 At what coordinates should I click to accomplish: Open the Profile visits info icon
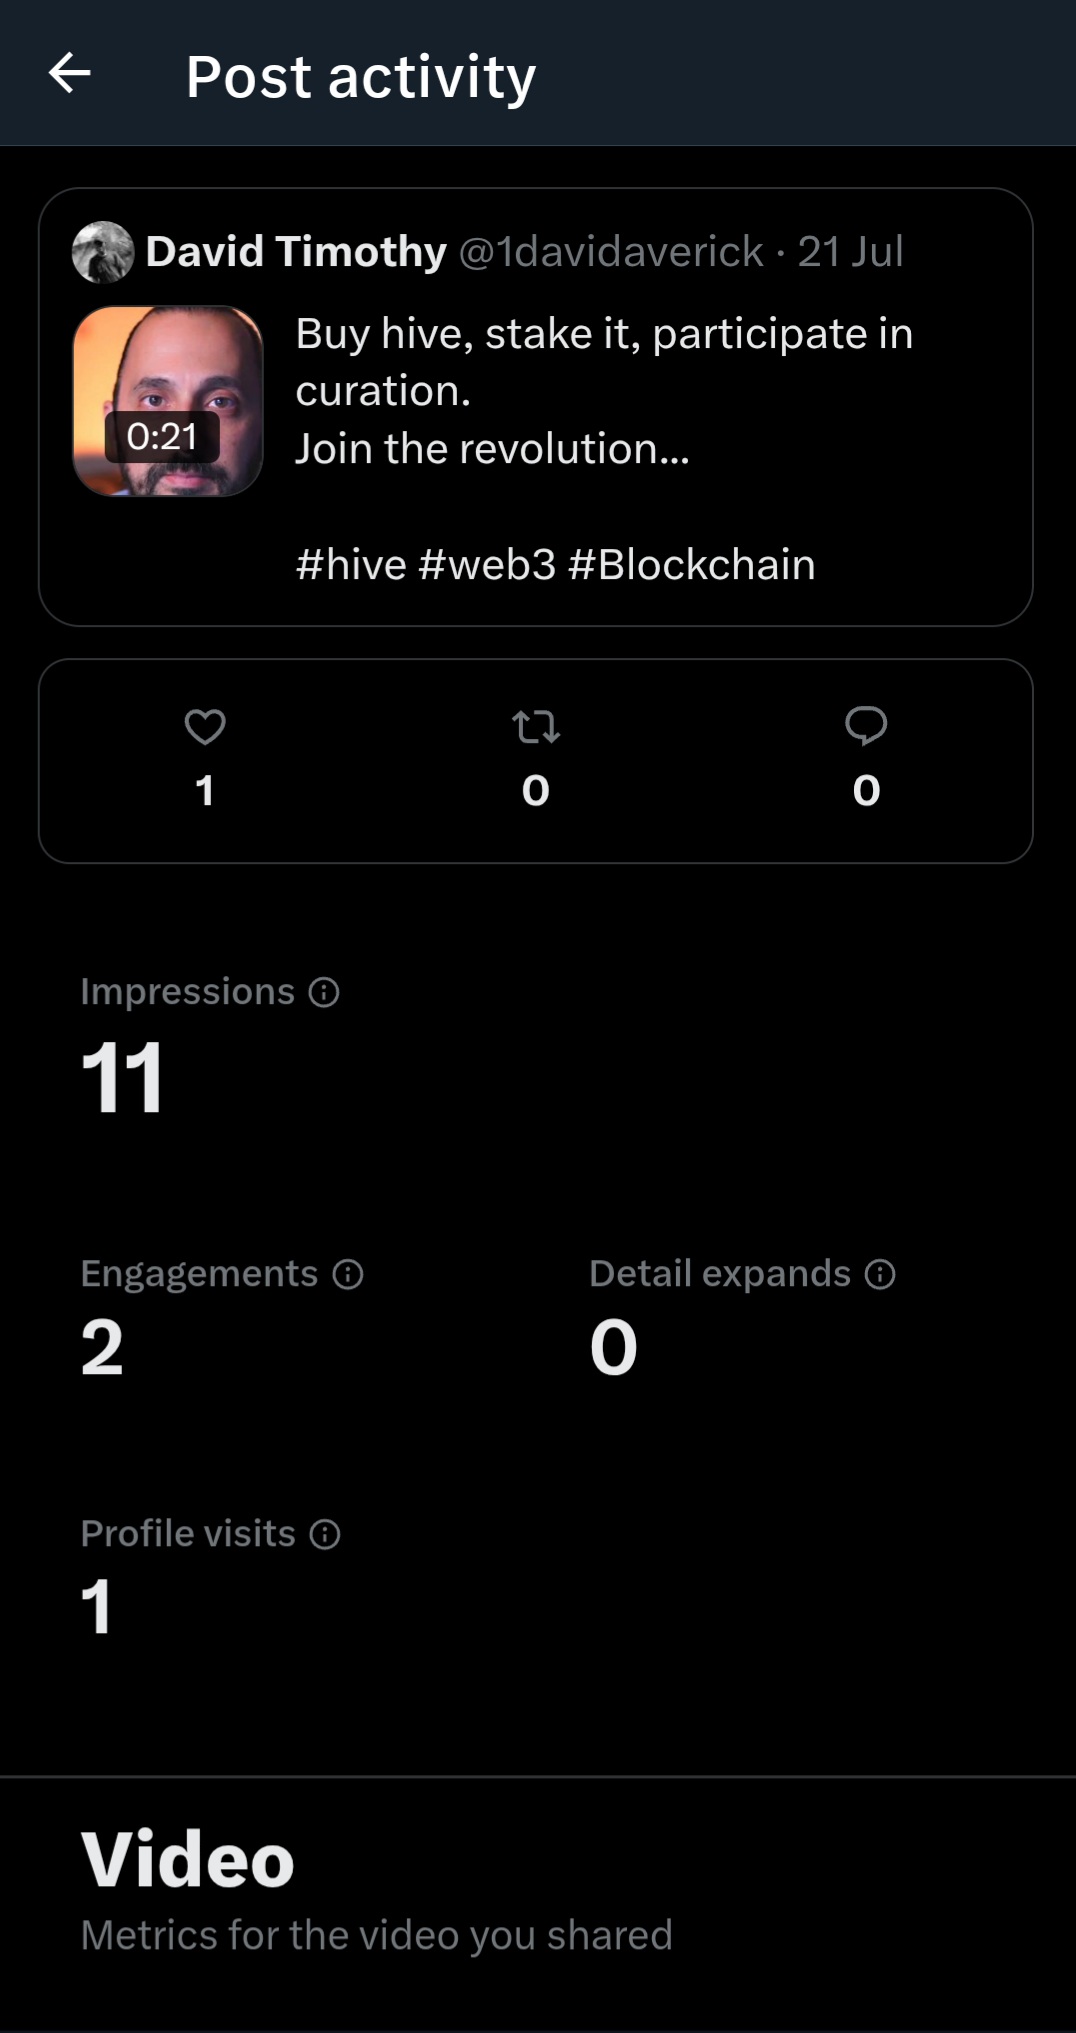(325, 1534)
